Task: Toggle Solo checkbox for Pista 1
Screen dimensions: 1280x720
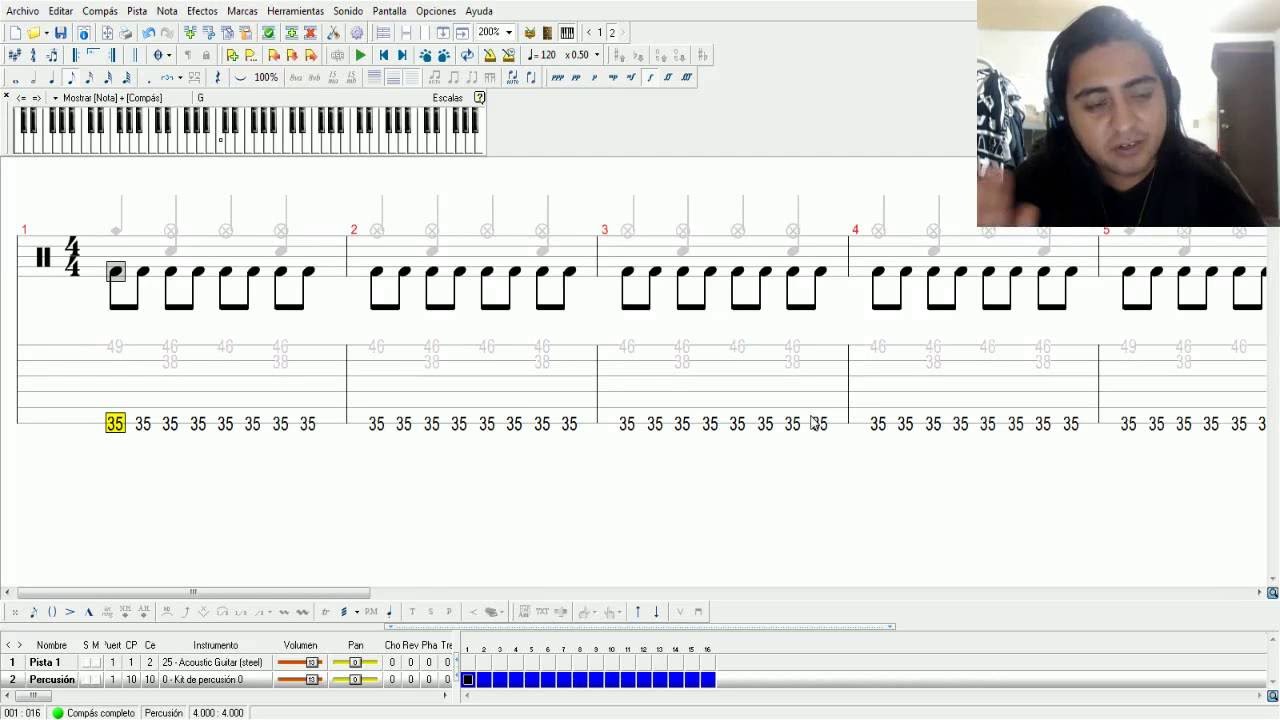Action: coord(86,662)
